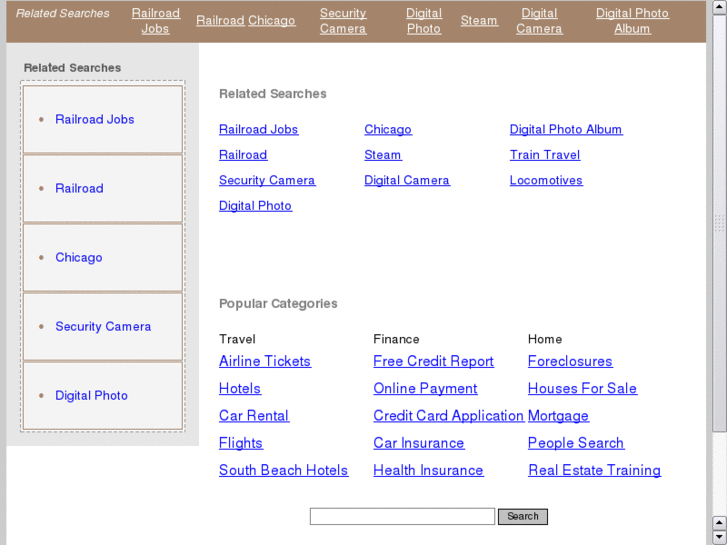The image size is (727, 545).
Task: Open Railroad Jobs in the top brown bar
Action: coord(155,21)
